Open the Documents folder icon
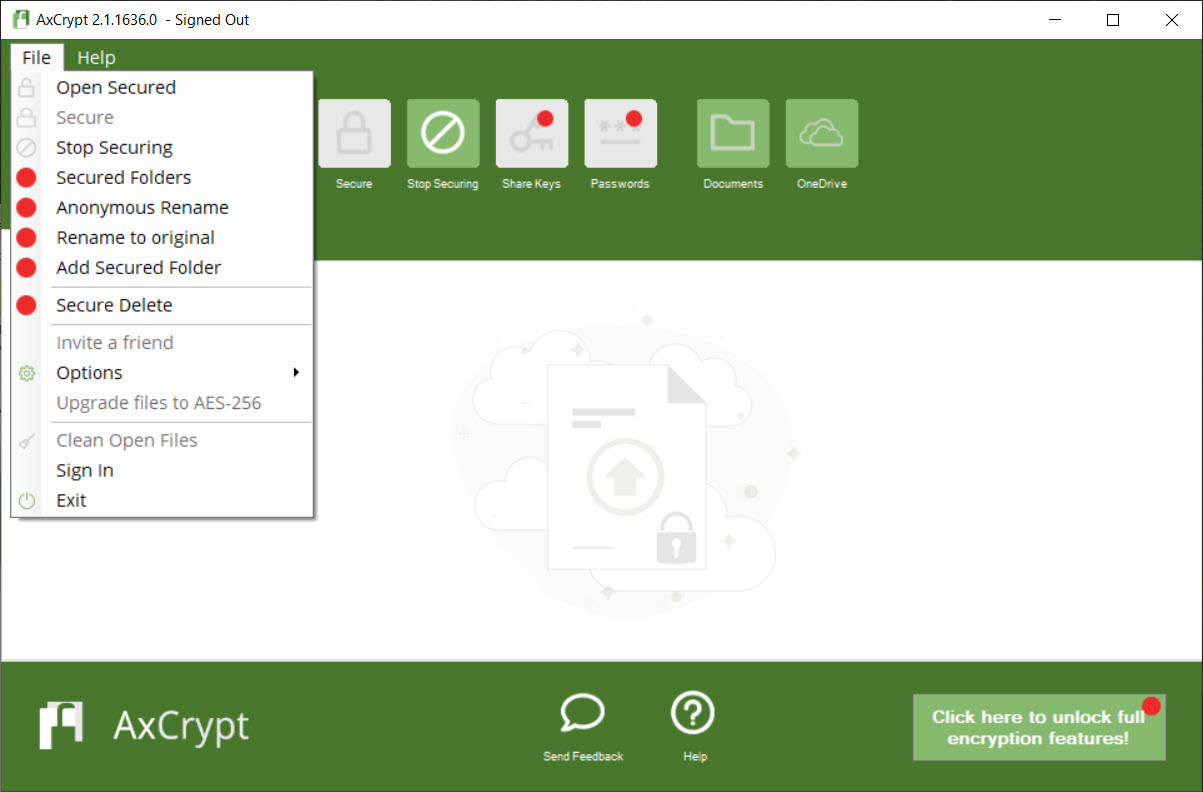The height and width of the screenshot is (792, 1203). point(733,133)
